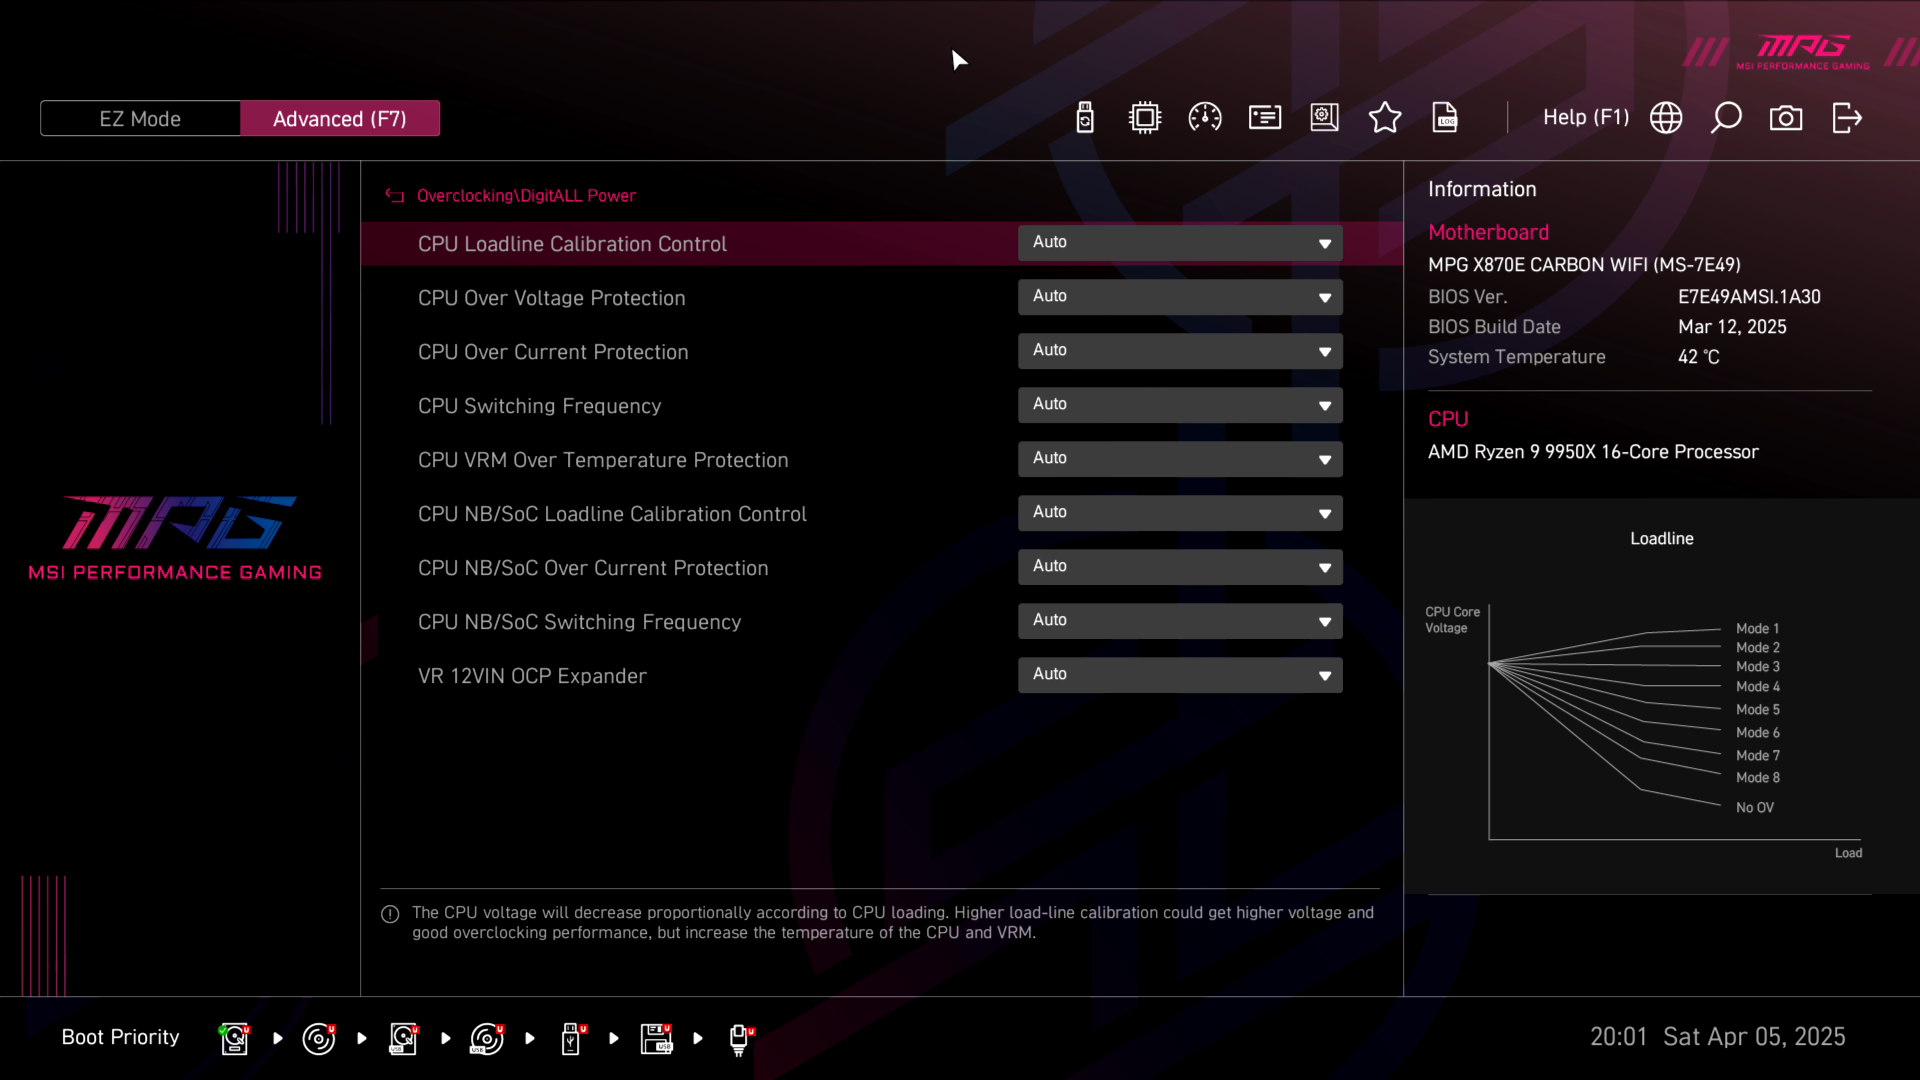
Task: Click the network boot device icon
Action: [740, 1038]
